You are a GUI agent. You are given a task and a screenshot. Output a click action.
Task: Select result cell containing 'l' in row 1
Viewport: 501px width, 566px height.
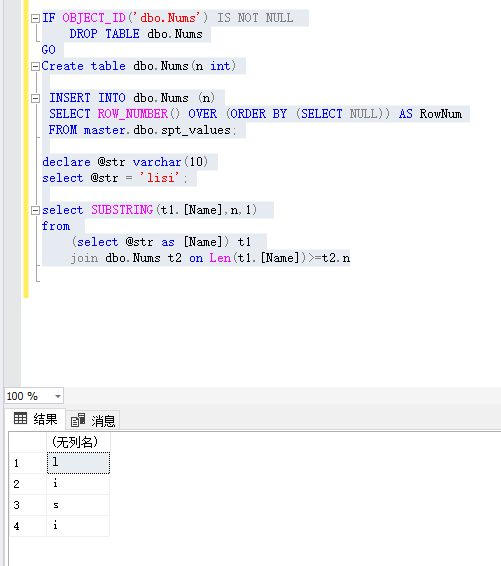78,463
